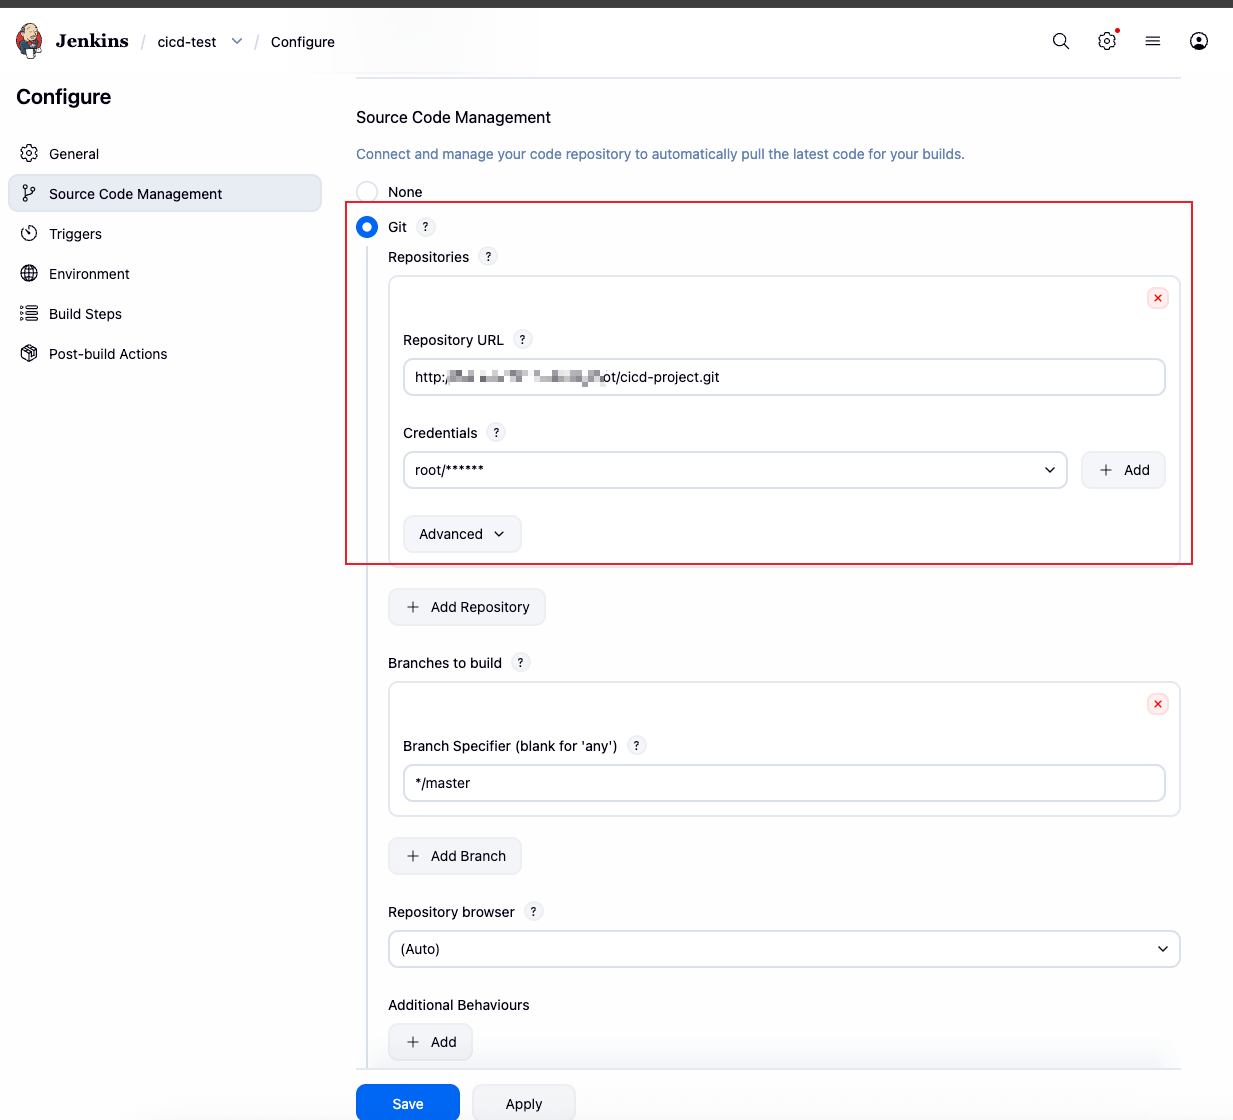This screenshot has height=1120, width=1233.
Task: Click the Source Code Management branch icon
Action: pos(29,193)
